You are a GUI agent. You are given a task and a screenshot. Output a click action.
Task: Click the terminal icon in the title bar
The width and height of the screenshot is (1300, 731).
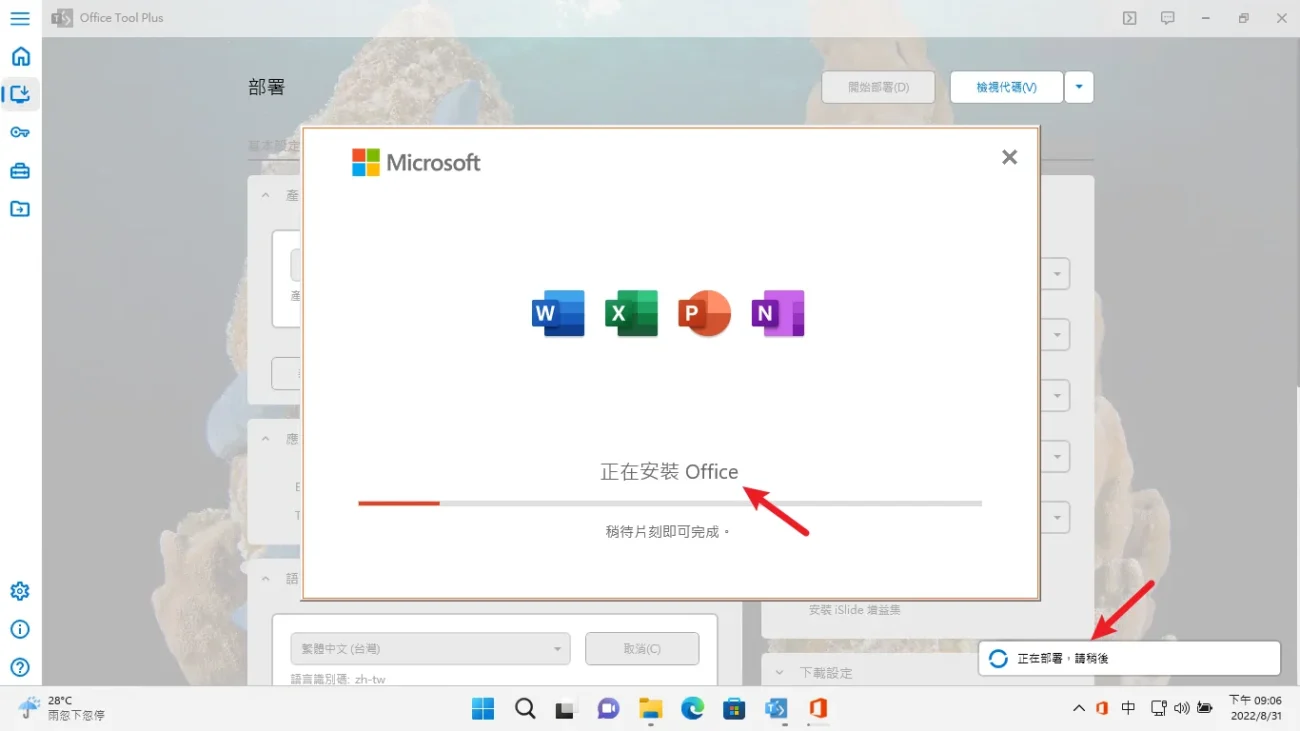(x=1129, y=17)
